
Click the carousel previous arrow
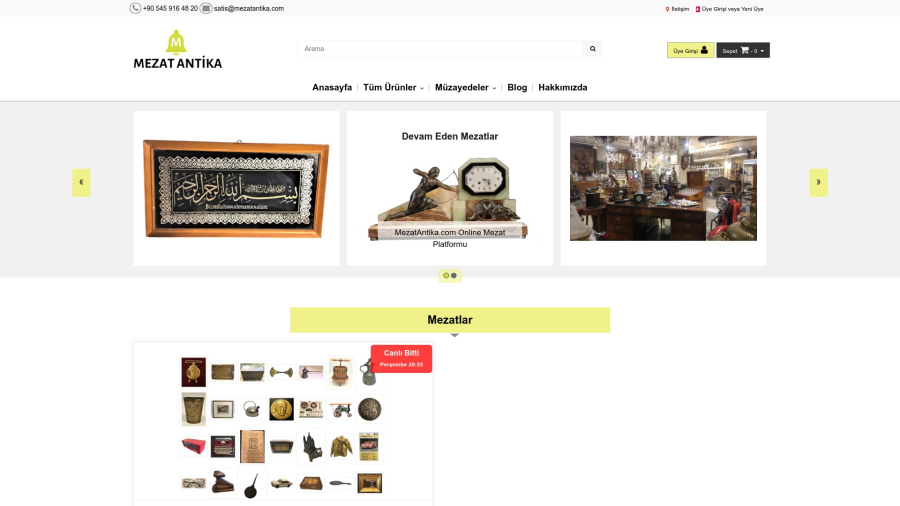[x=81, y=182]
